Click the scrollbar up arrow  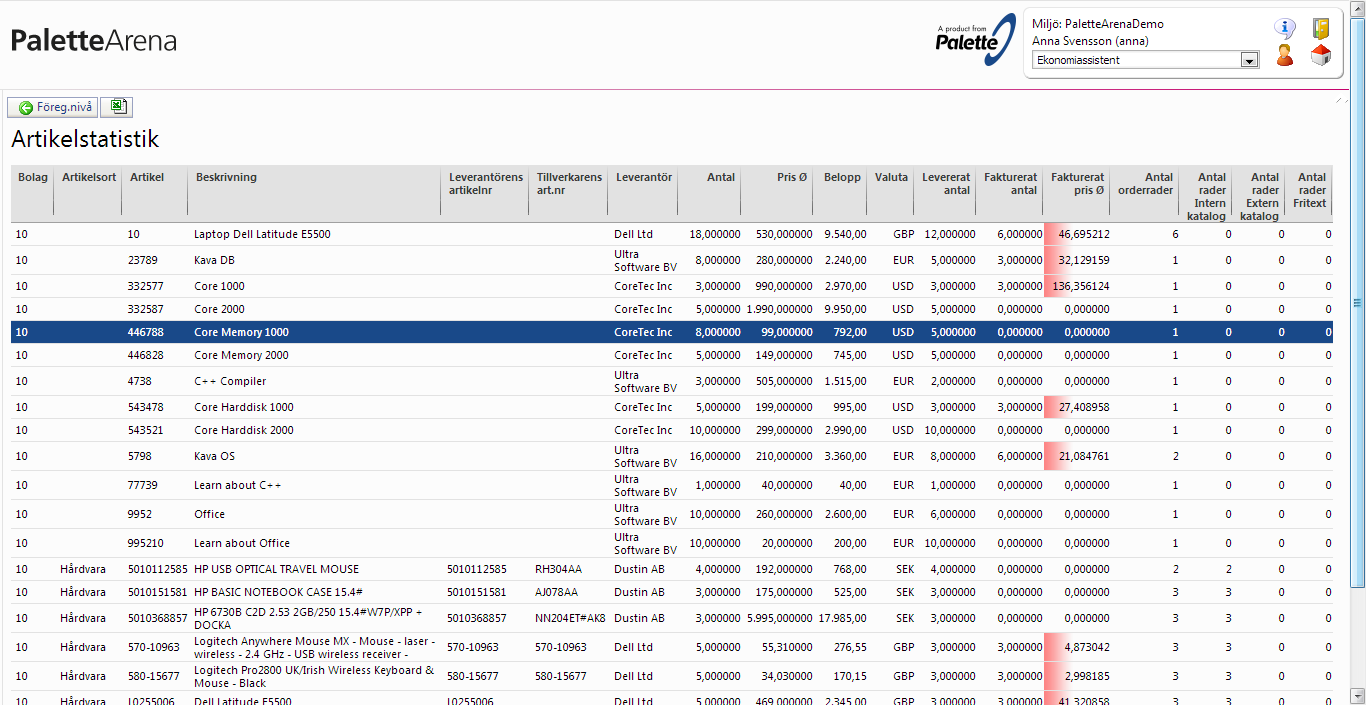tap(1357, 7)
